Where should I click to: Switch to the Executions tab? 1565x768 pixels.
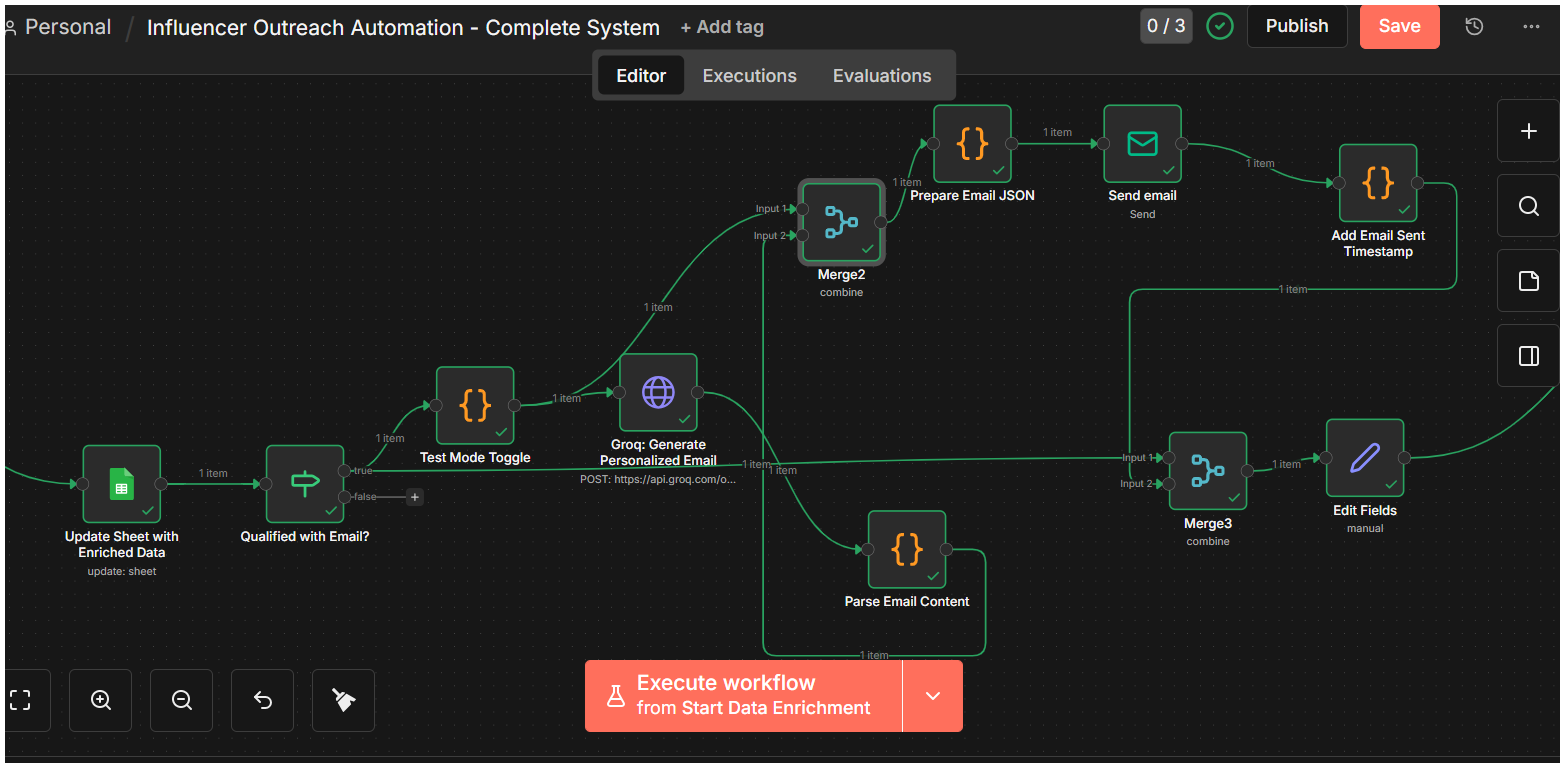[x=750, y=76]
